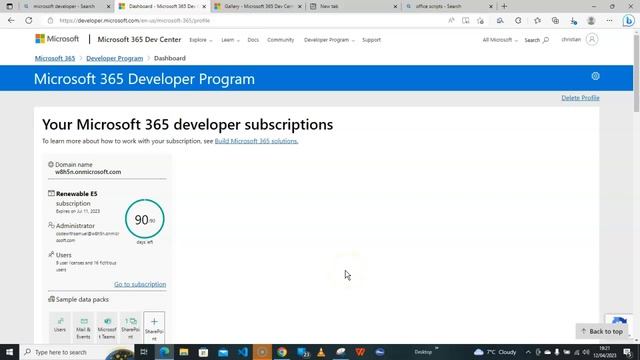Open the notification center icon
Screen dimensions: 640x360
(x=627, y=352)
